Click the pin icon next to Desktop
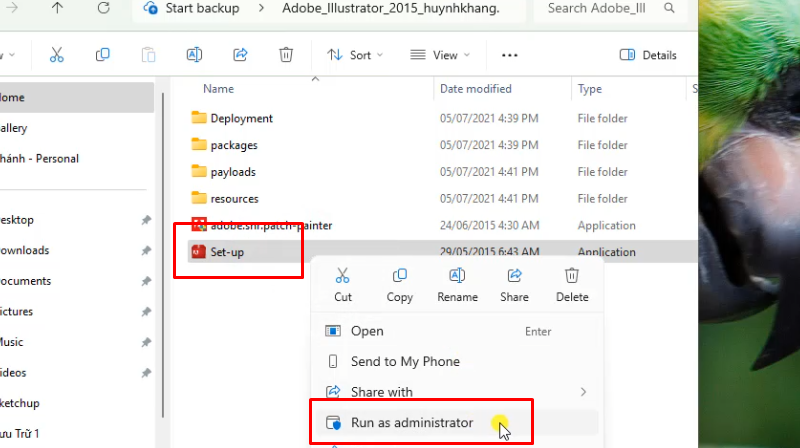The image size is (800, 448). (146, 220)
